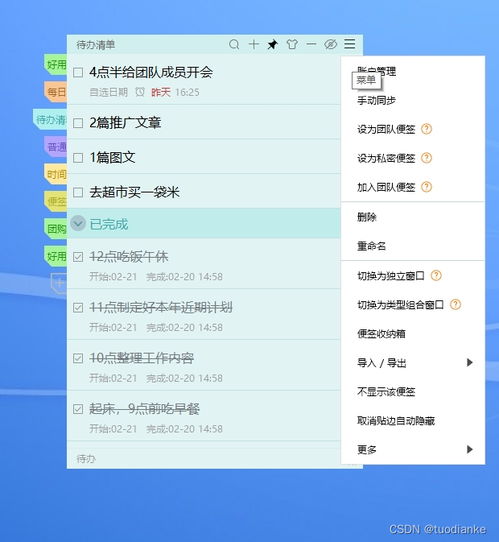Click help icon next to 设为团队便签

point(426,129)
